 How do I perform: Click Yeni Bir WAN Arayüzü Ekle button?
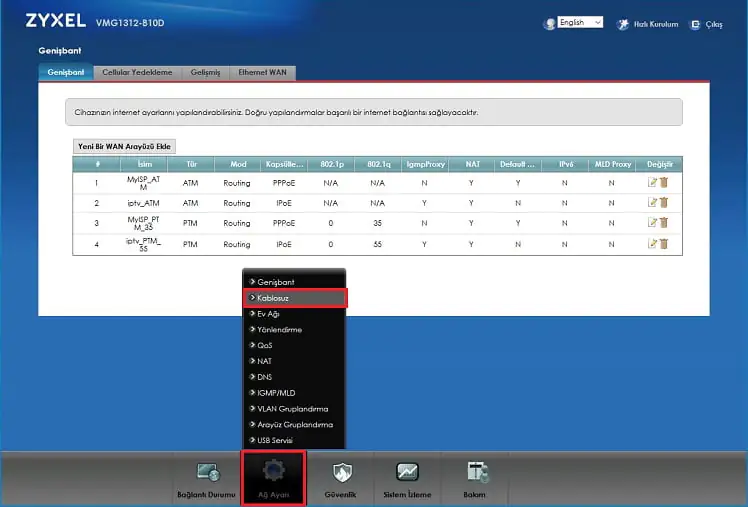(125, 146)
